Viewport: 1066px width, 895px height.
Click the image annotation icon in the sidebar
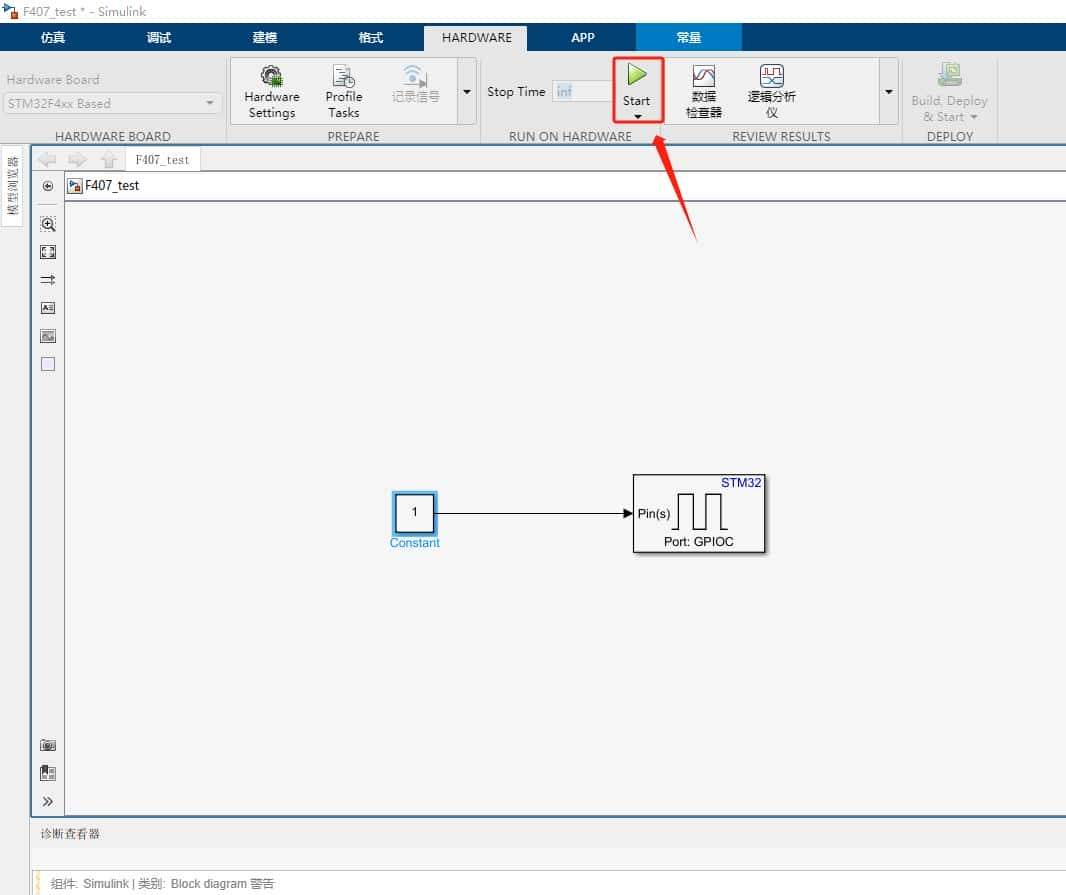[47, 336]
